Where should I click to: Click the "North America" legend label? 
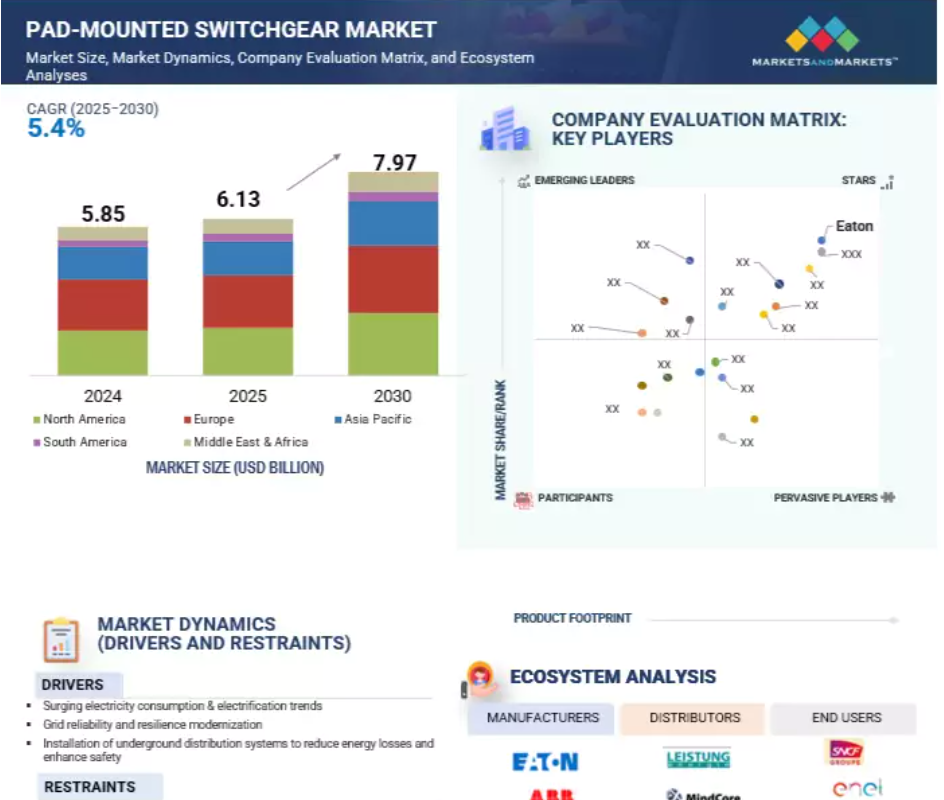click(84, 420)
